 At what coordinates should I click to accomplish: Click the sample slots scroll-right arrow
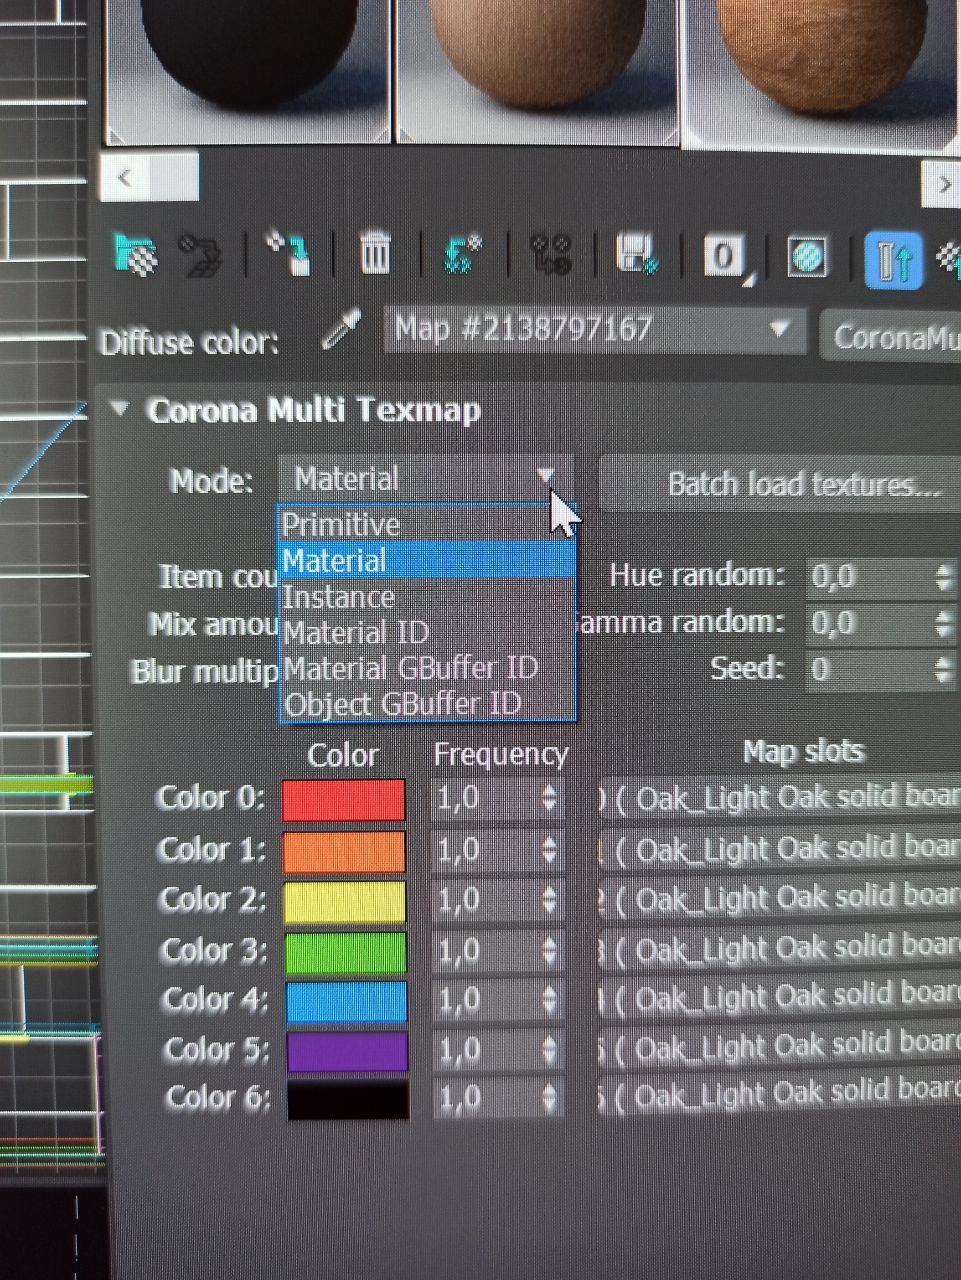(x=942, y=184)
